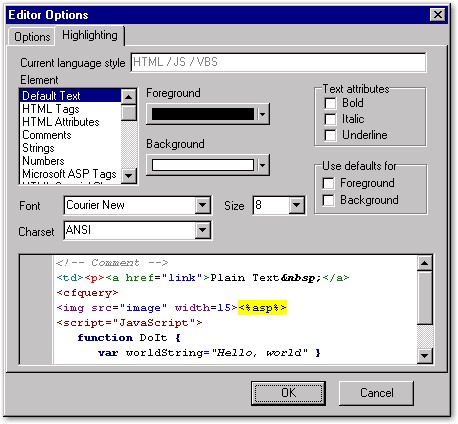Screen dimensions: 458x424
Task: Click the white Background color swatch
Action: pos(203,165)
